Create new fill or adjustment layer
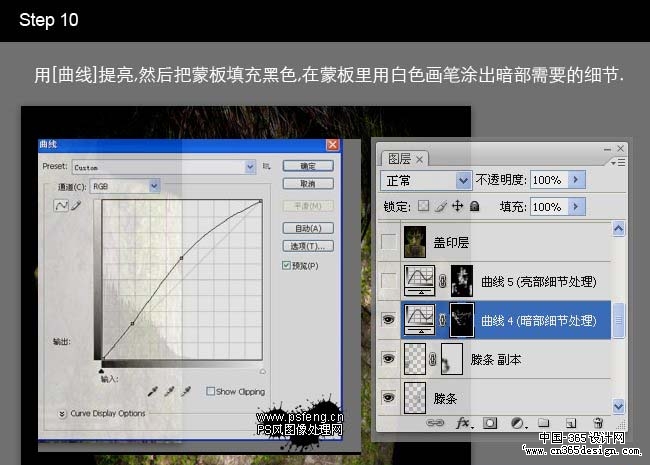Image resolution: width=650 pixels, height=465 pixels. [x=517, y=423]
